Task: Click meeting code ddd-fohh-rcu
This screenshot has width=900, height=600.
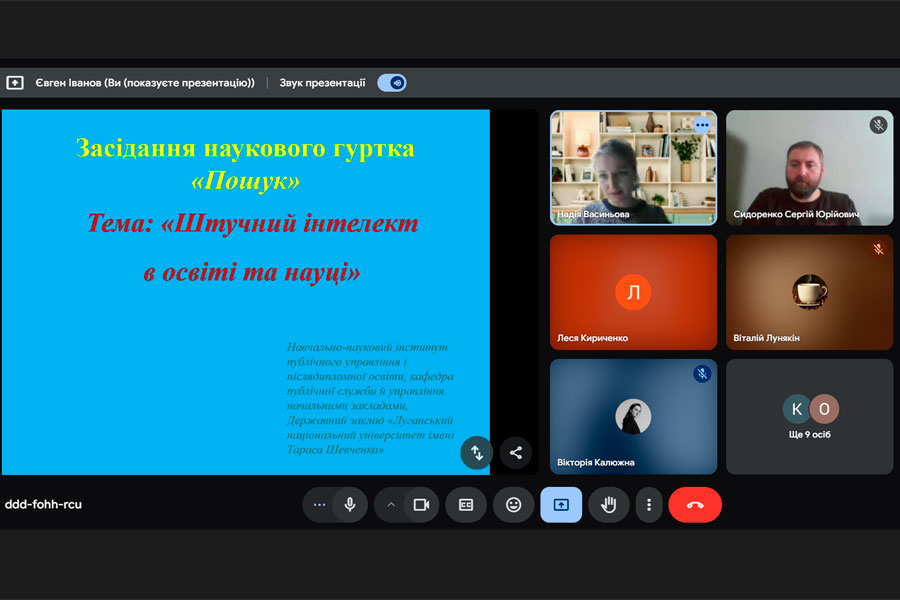Action: click(44, 505)
